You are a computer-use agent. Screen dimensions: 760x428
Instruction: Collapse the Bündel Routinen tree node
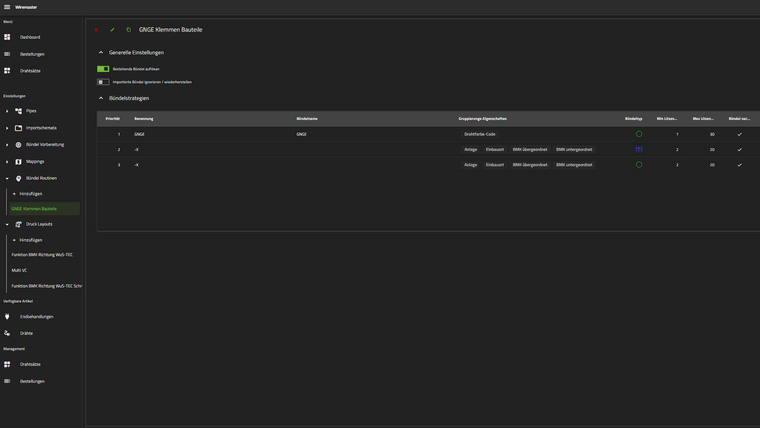click(x=7, y=178)
